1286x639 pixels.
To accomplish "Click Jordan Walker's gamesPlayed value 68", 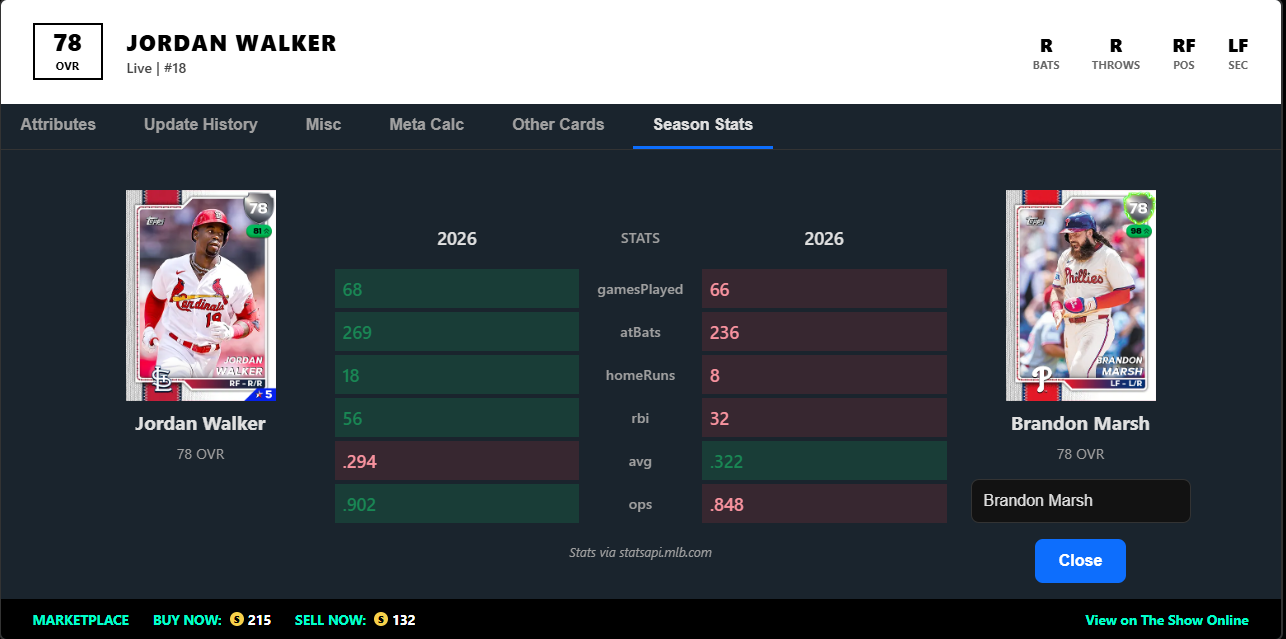I will click(457, 289).
